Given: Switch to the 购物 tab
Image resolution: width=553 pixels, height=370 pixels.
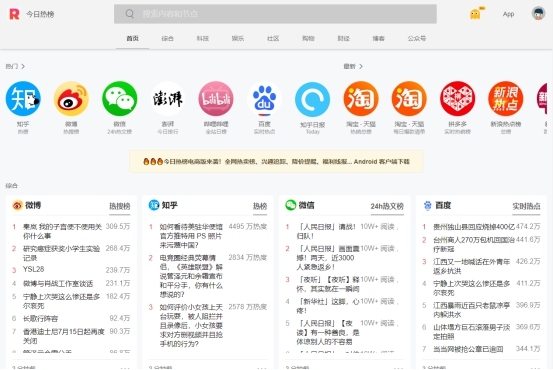Looking at the screenshot, I should point(308,38).
